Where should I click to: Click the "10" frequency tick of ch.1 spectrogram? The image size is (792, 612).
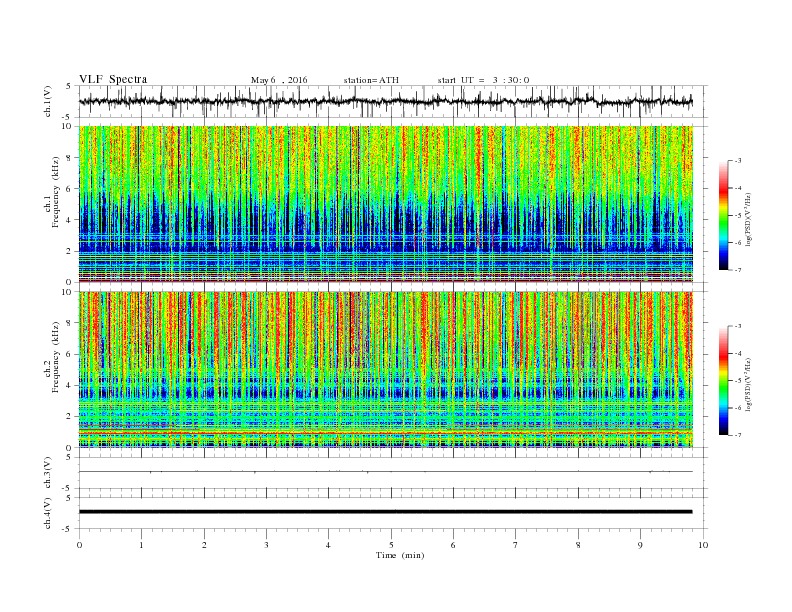(68, 126)
